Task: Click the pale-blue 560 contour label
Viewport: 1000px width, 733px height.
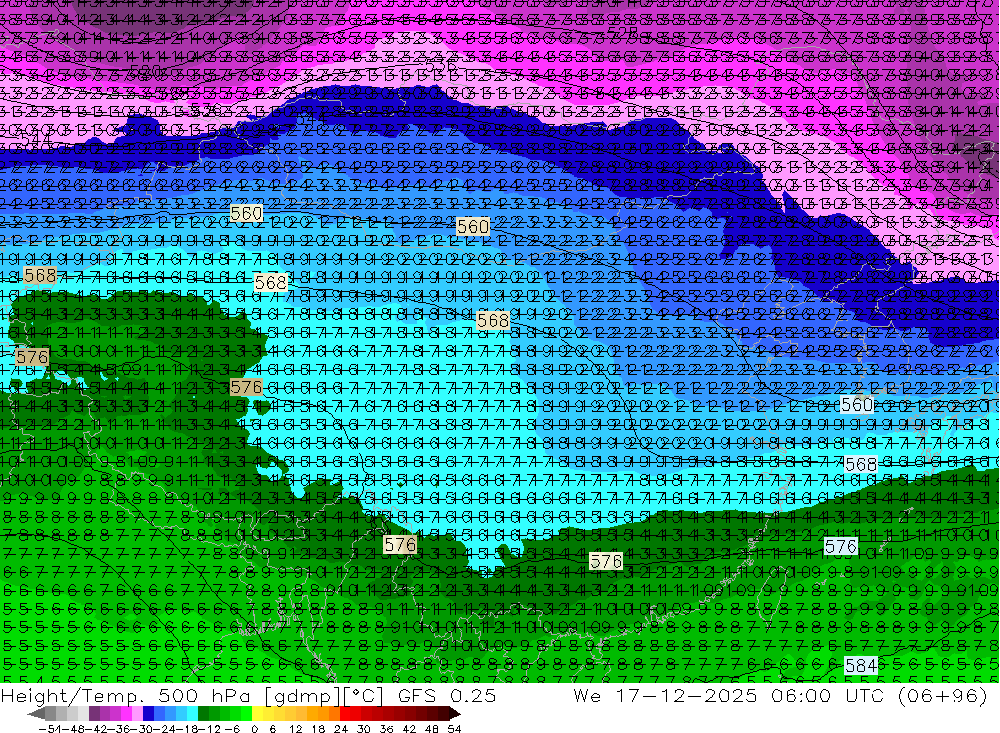Action: click(857, 404)
